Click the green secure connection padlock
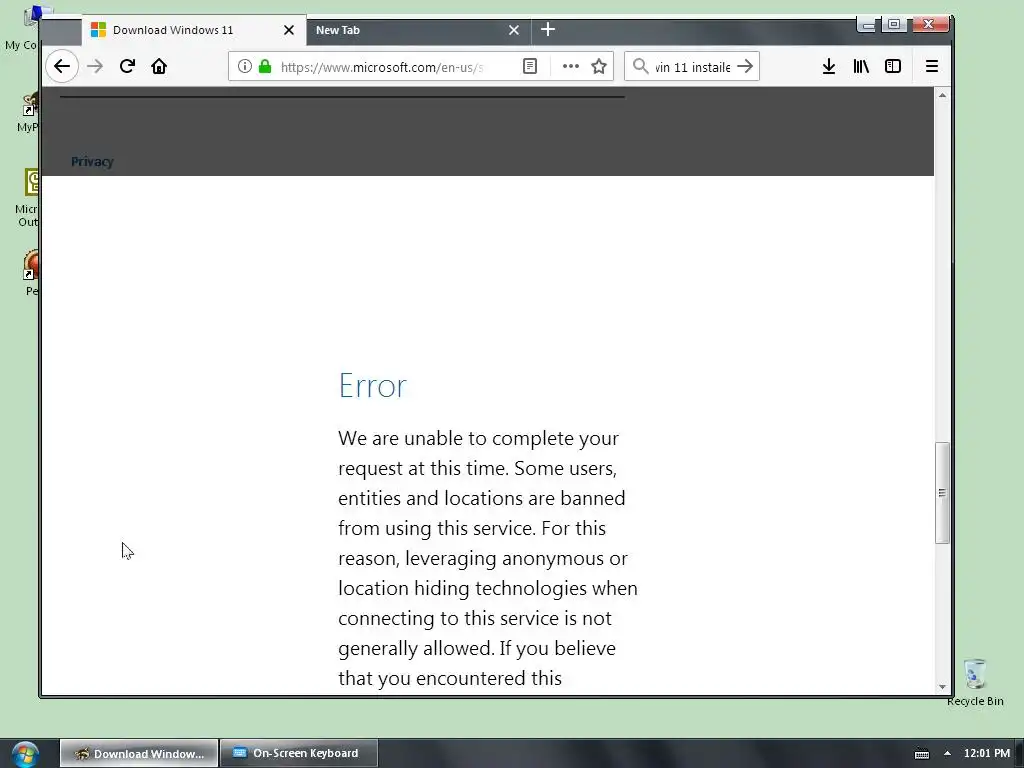The height and width of the screenshot is (768, 1024). click(x=265, y=66)
